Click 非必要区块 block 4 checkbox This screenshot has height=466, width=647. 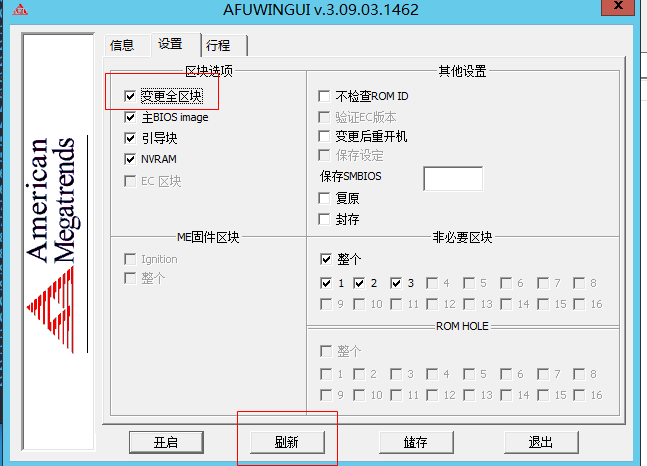pos(432,283)
